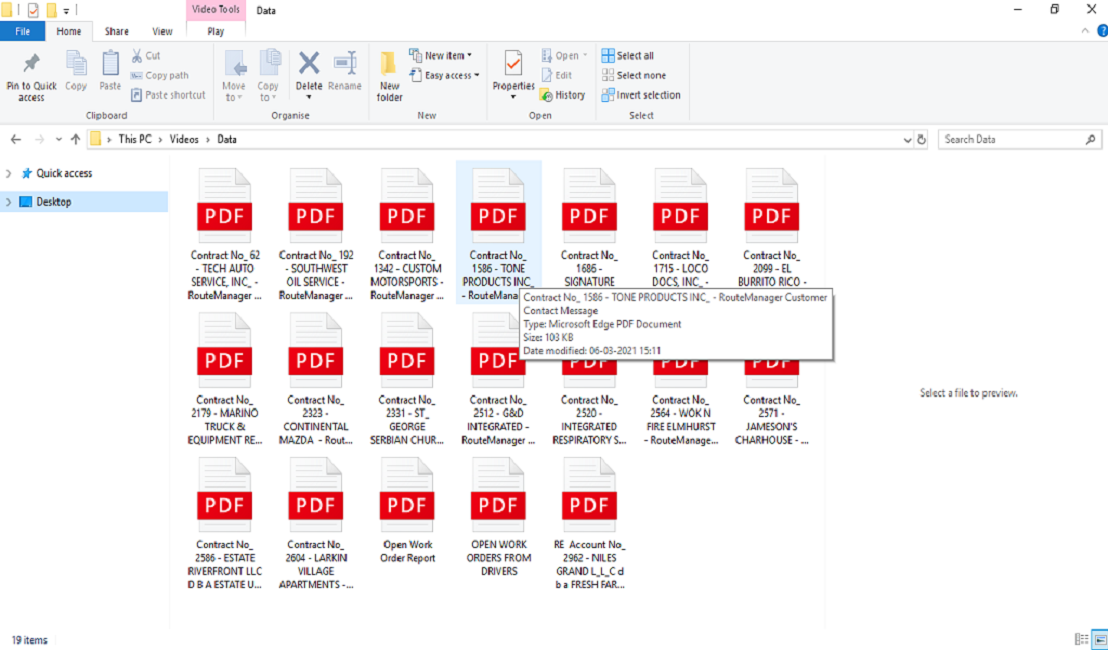Click Invert selection in the ribbon
This screenshot has height=650, width=1108.
(x=641, y=95)
